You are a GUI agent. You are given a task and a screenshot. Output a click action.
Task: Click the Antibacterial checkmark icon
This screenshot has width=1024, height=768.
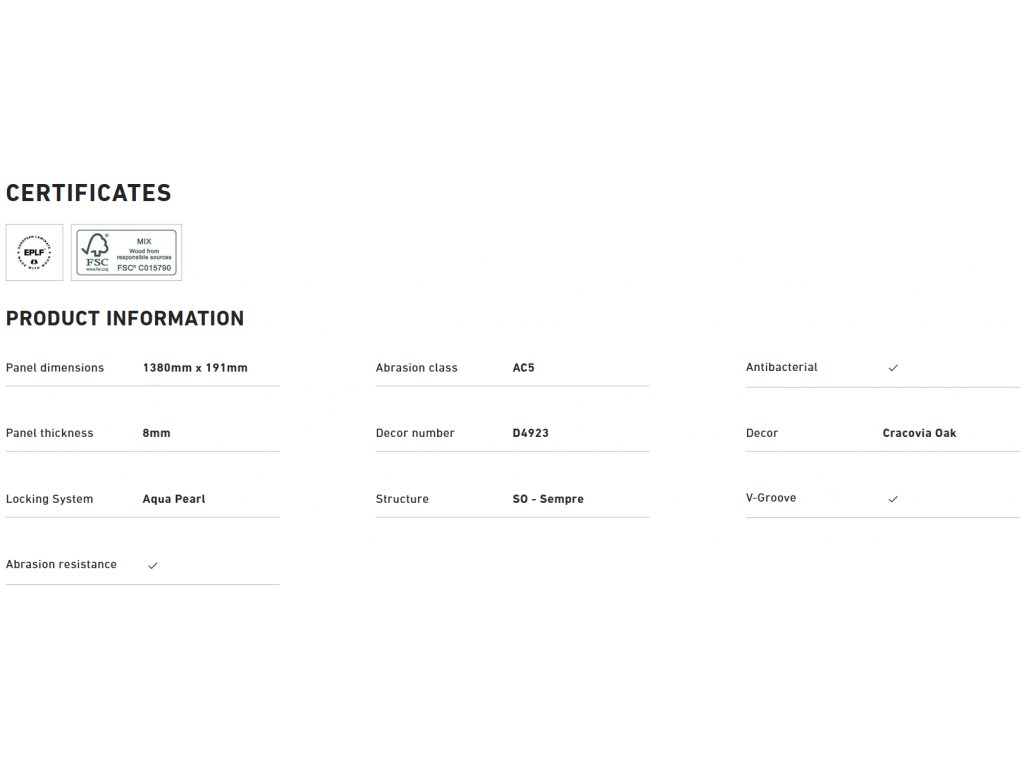[893, 368]
